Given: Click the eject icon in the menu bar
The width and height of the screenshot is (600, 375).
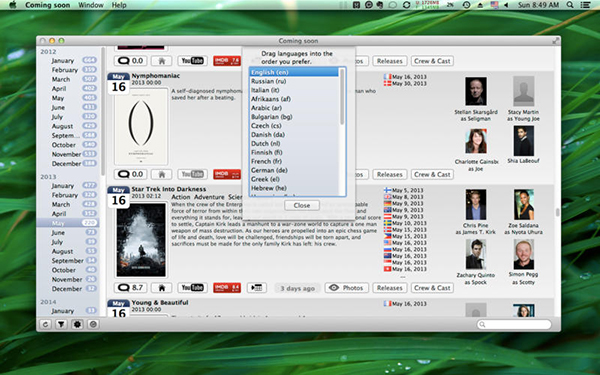Looking at the screenshot, I should [480, 5].
